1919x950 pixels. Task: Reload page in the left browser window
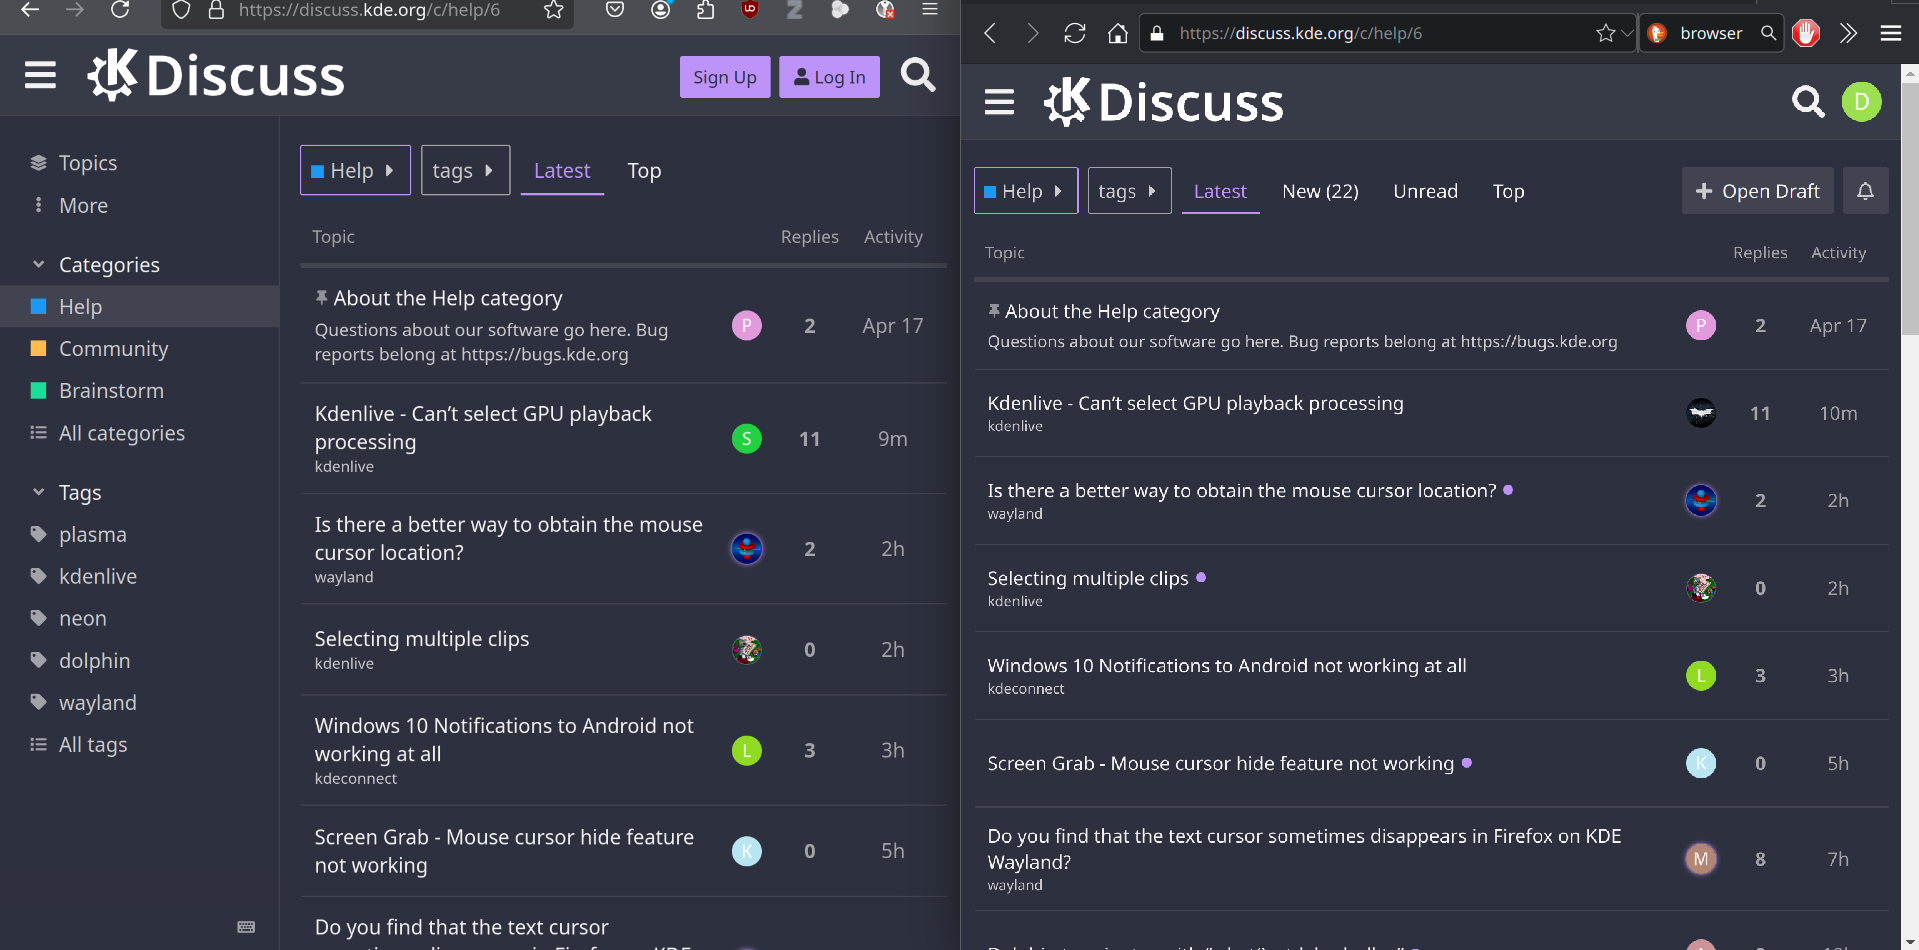120,10
